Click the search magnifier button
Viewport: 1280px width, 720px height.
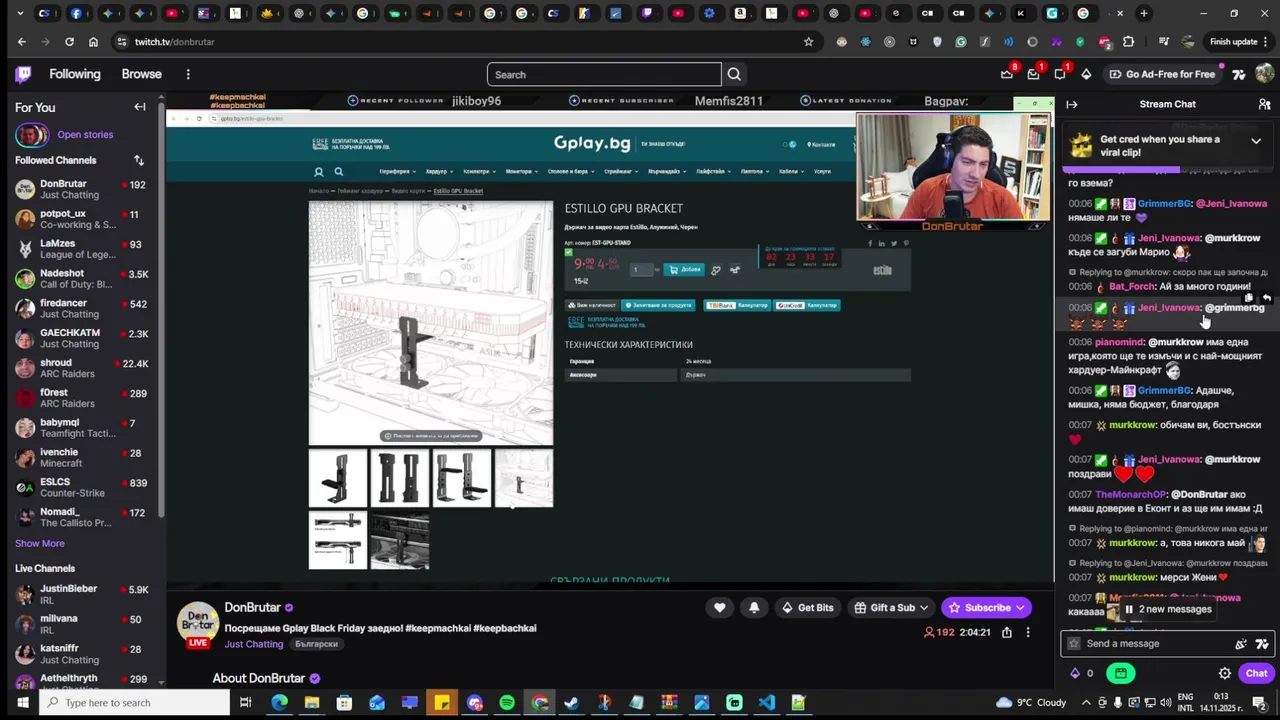(x=734, y=74)
